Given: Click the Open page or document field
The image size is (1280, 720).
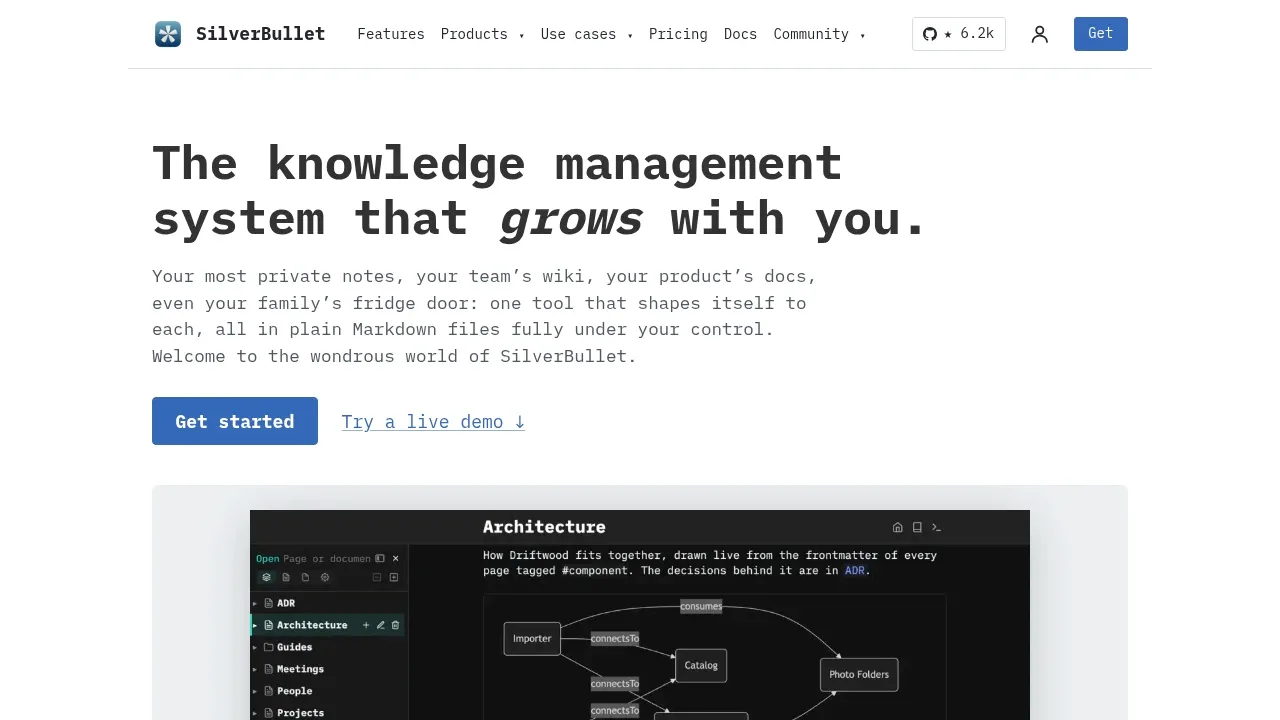Looking at the screenshot, I should tap(327, 558).
